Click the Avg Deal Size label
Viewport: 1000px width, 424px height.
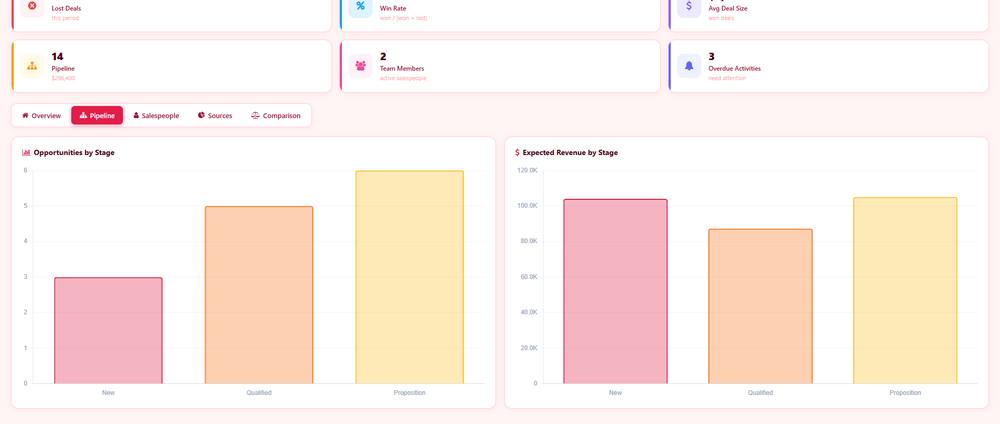pyautogui.click(x=728, y=8)
